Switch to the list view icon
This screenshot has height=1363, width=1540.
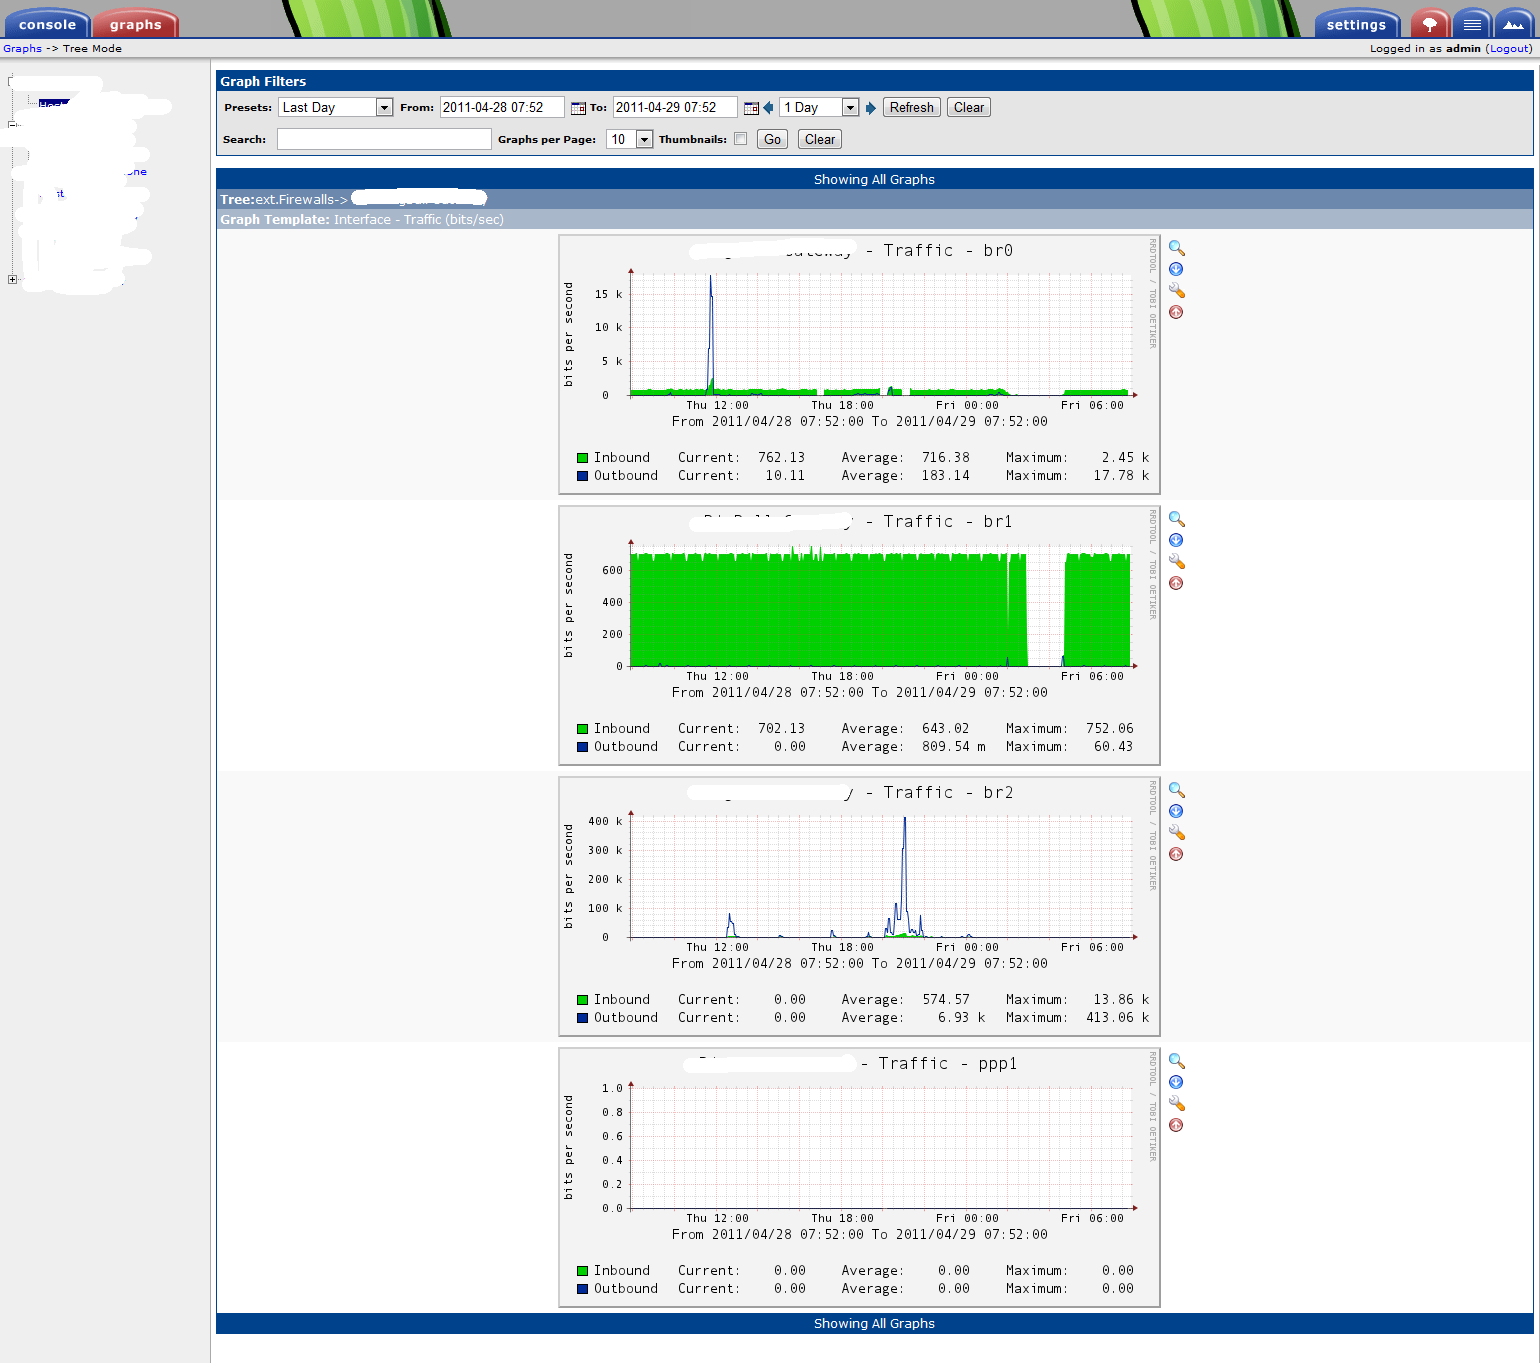click(x=1472, y=24)
